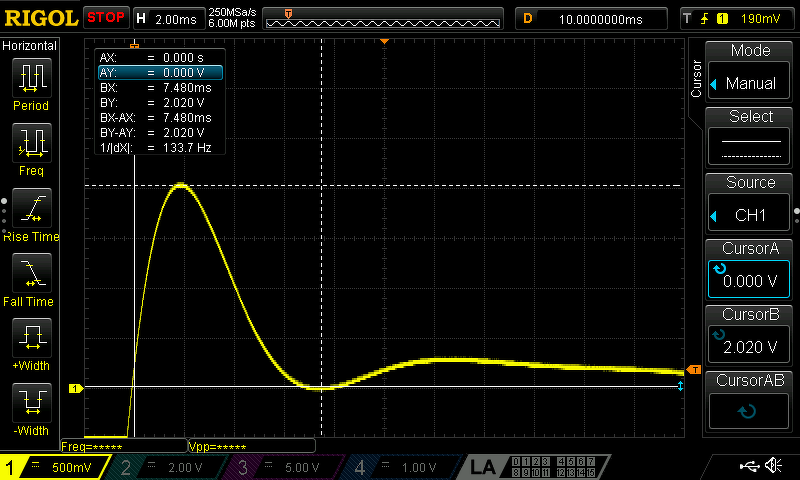
Task: Toggle channel 2 2.00 V tab
Action: 168,467
